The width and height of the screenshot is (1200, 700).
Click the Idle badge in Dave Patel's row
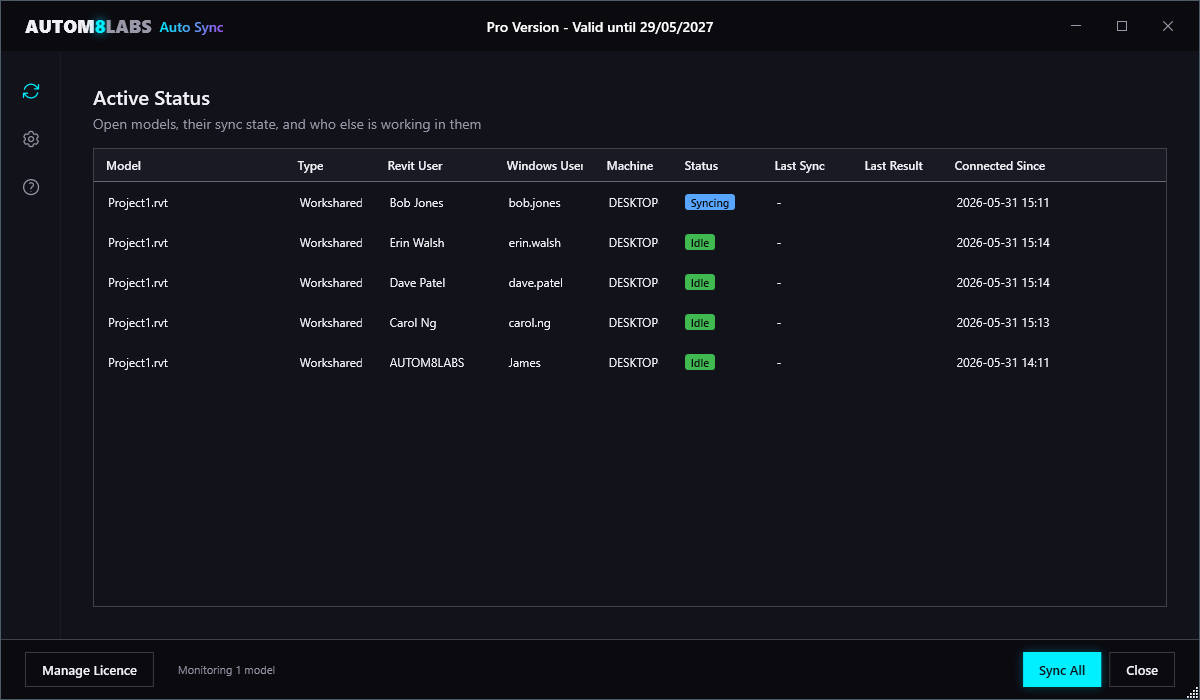(x=700, y=282)
